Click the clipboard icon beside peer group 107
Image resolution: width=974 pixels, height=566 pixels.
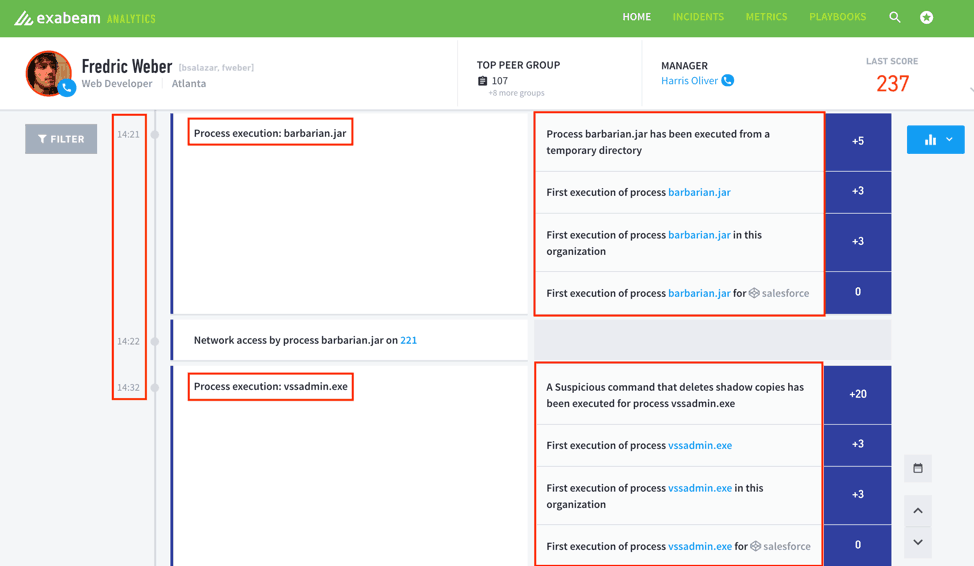pos(483,81)
